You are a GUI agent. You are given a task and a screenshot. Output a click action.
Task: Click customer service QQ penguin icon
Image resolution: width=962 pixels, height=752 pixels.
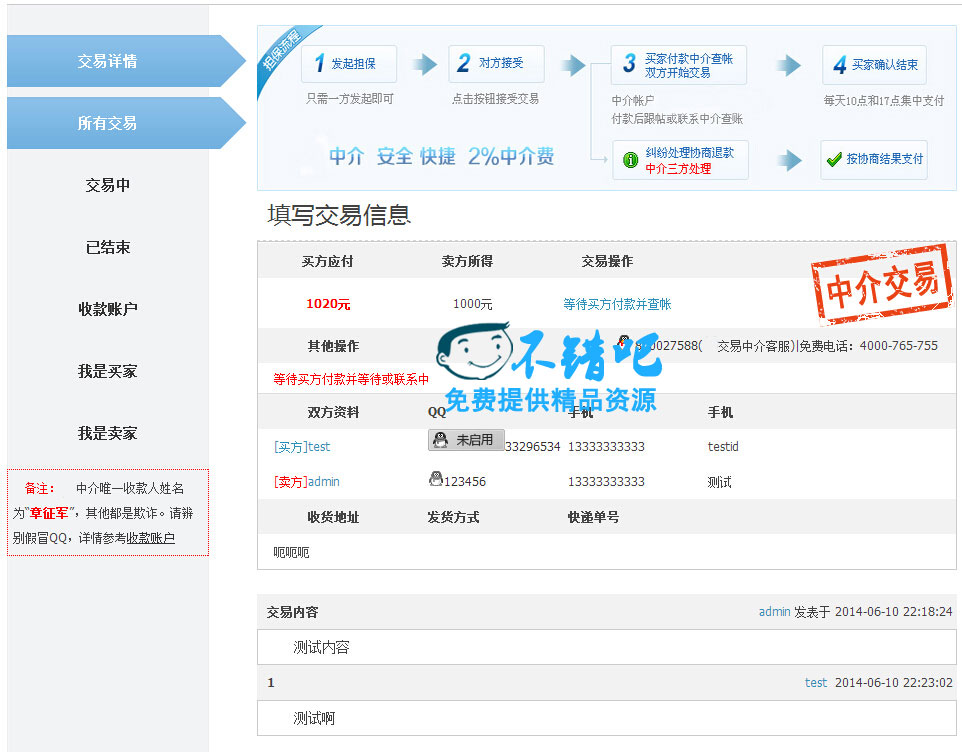click(624, 342)
